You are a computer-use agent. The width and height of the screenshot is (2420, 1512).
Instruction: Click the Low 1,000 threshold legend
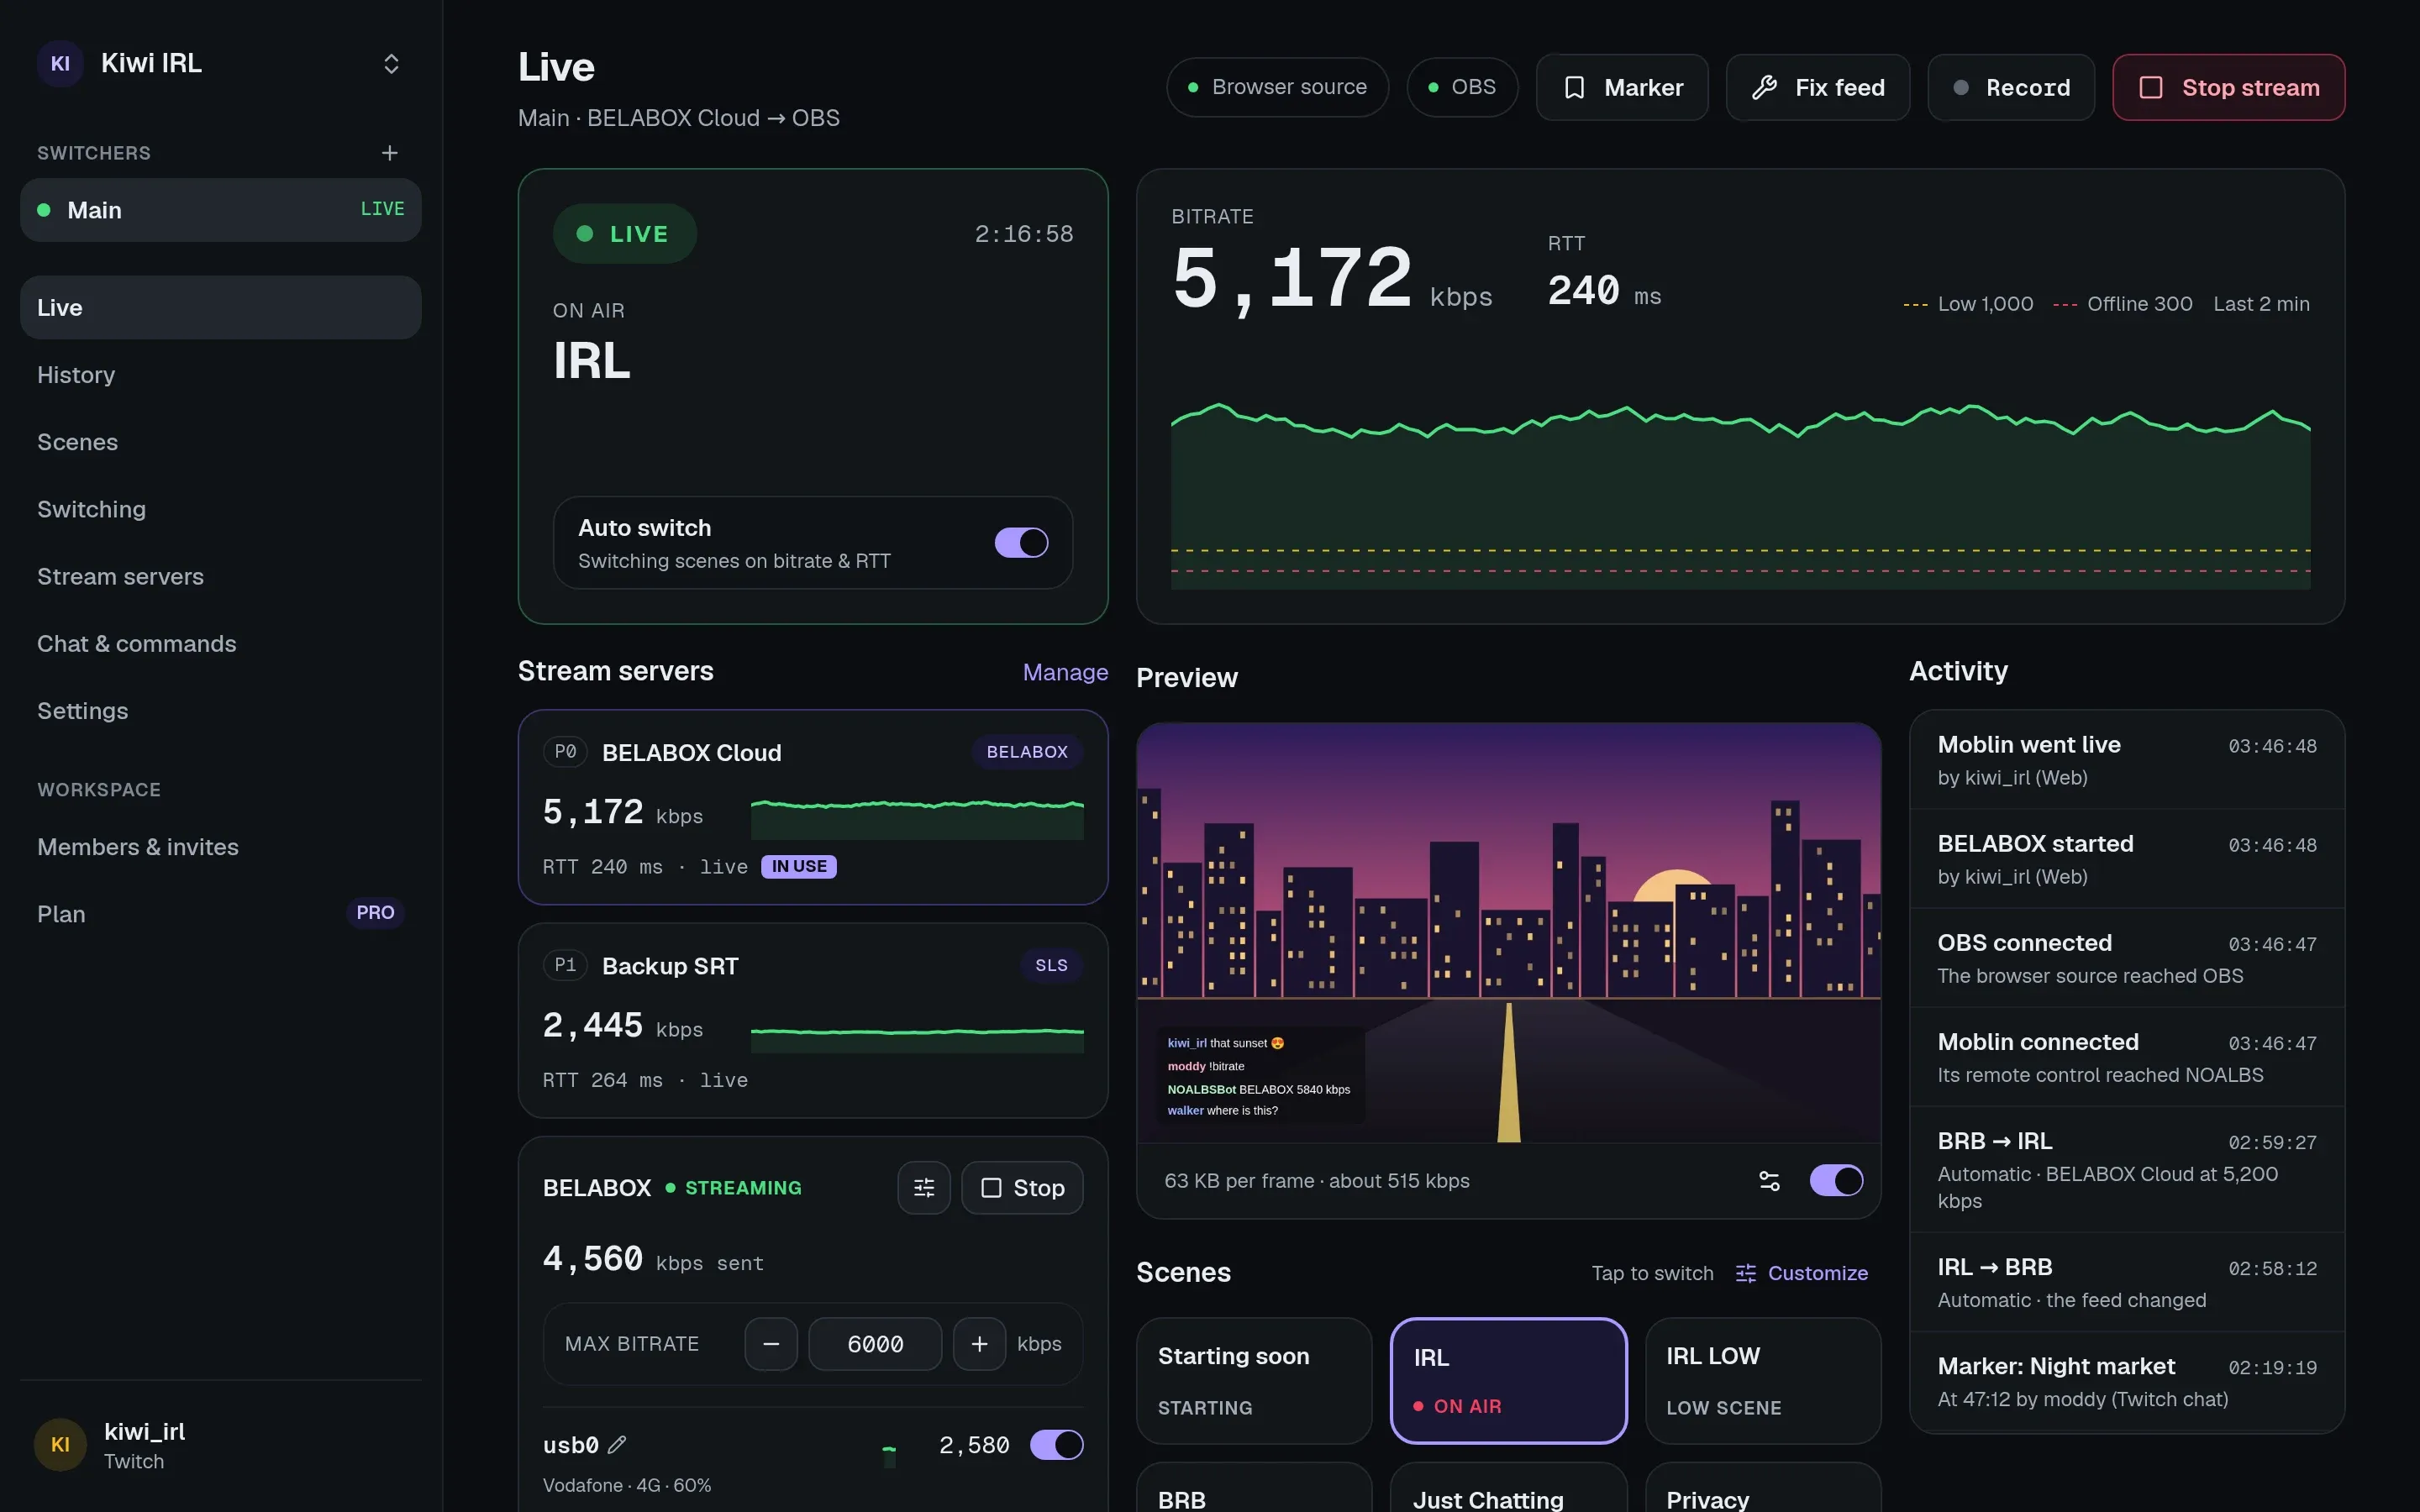click(x=1968, y=304)
